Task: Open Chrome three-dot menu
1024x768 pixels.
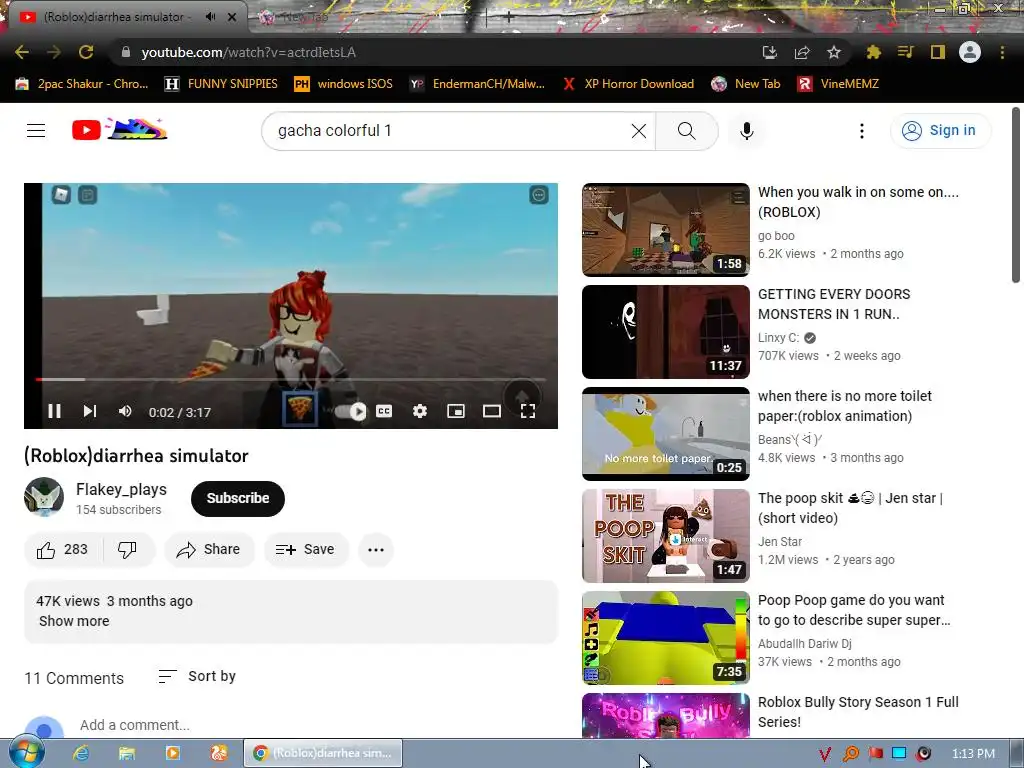Action: 1002,52
